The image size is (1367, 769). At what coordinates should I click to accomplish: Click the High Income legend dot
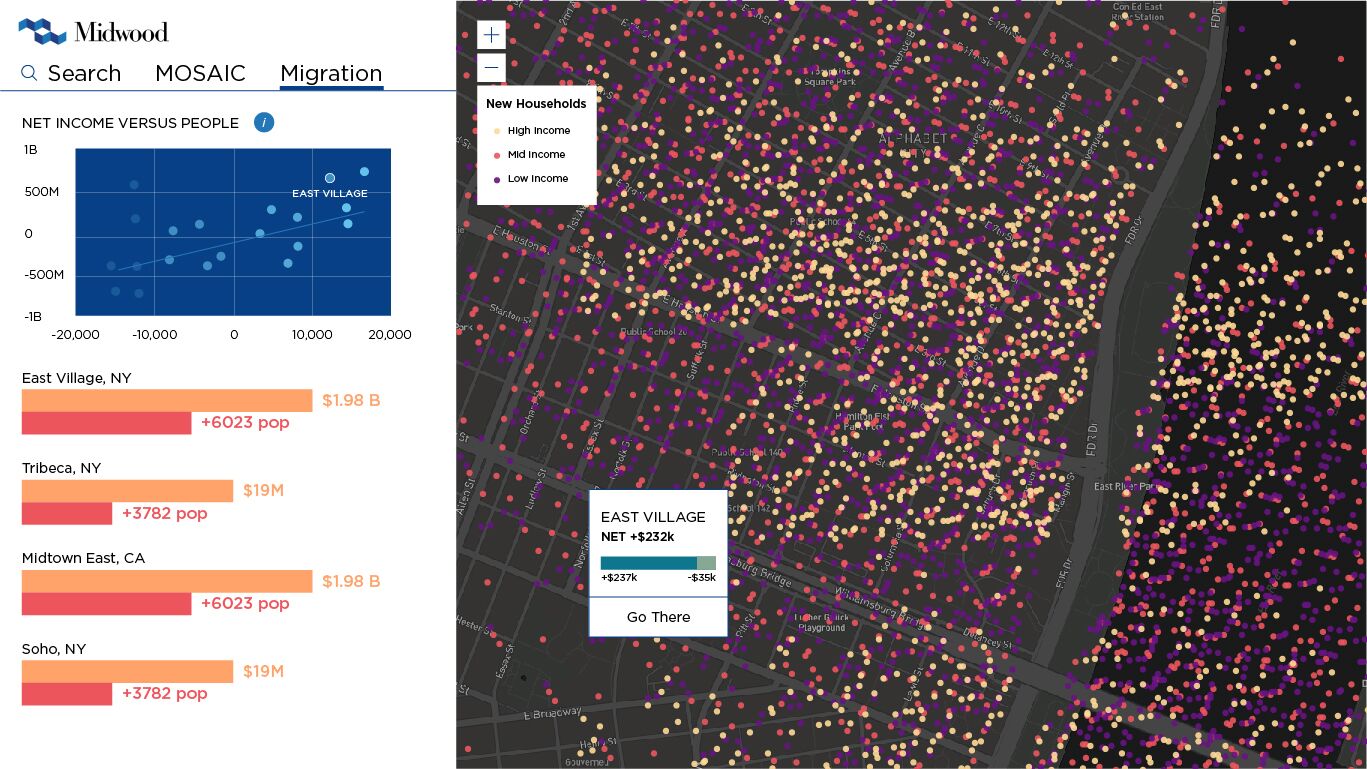pos(497,131)
